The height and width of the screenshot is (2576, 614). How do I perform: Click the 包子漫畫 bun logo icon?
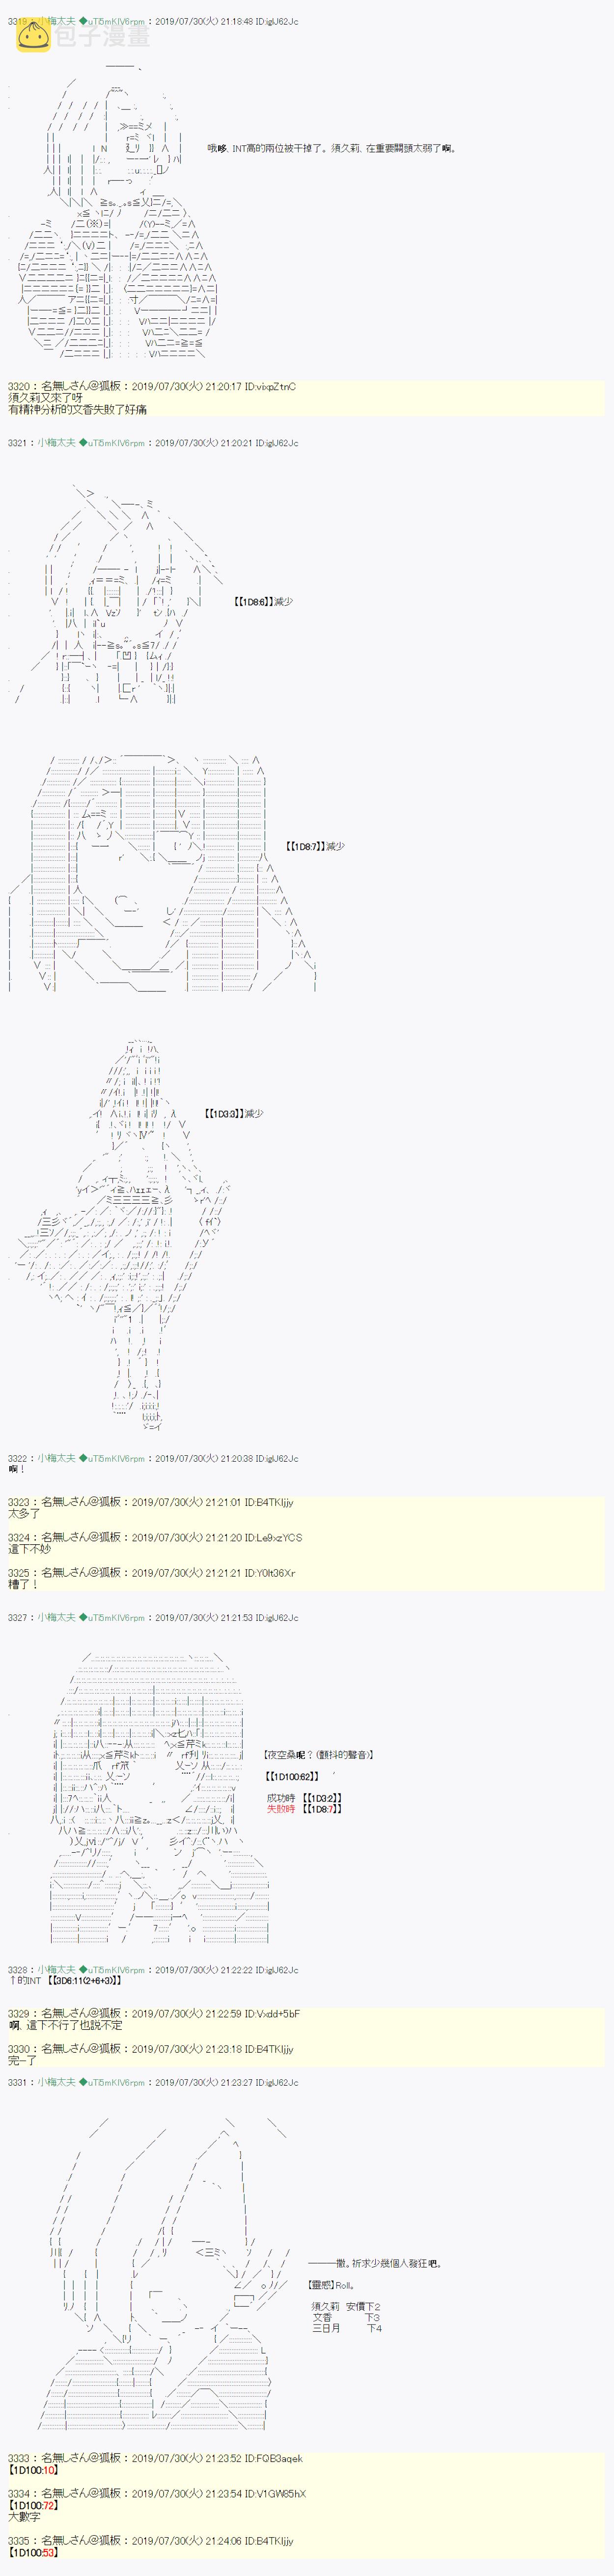(32, 37)
